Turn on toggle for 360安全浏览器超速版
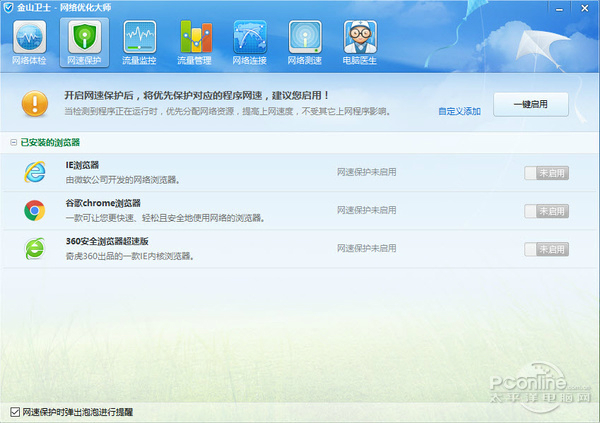600x423 pixels. [546, 249]
